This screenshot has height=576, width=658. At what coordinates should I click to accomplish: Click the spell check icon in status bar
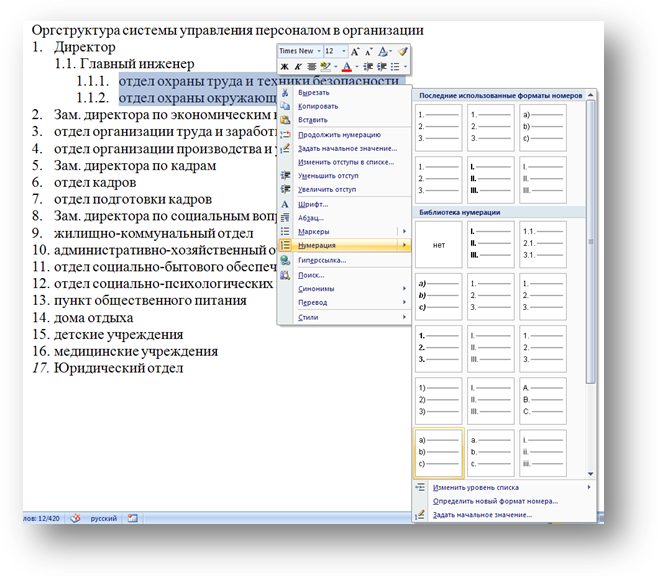[x=75, y=518]
